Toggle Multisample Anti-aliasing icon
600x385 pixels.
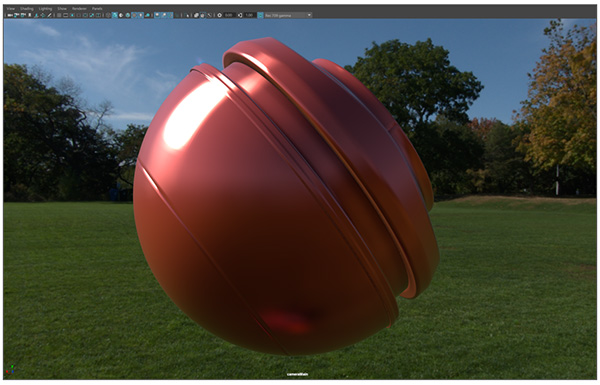pyautogui.click(x=170, y=15)
